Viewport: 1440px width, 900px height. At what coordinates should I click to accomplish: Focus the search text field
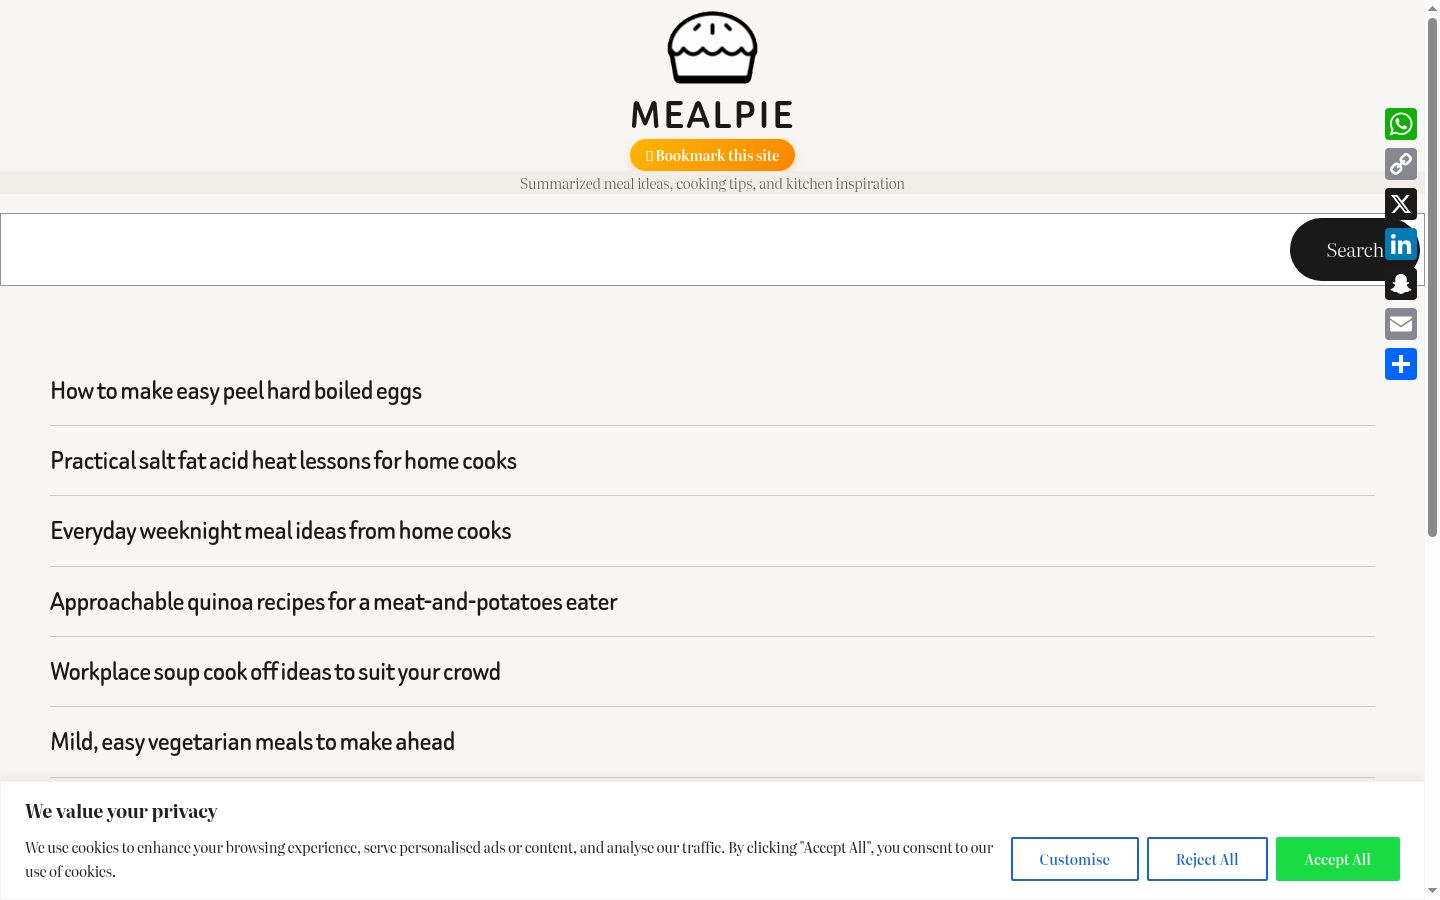[645, 249]
